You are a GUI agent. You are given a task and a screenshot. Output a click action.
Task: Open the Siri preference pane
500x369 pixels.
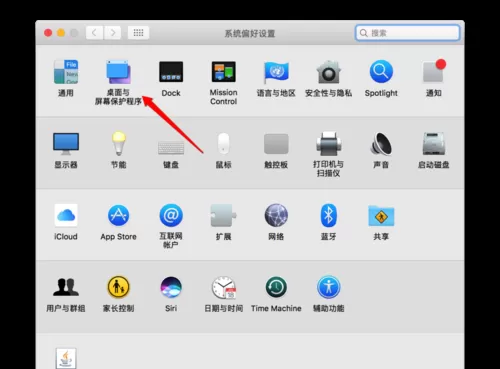point(171,287)
